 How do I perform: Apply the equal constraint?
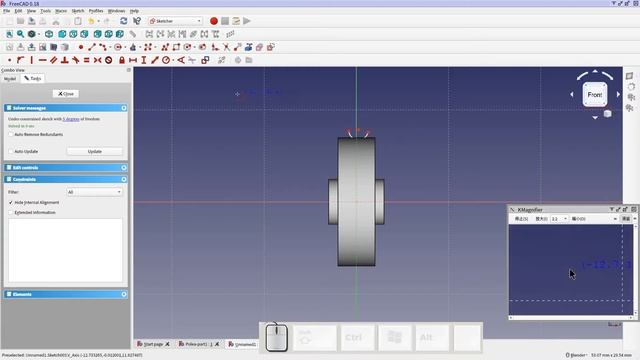coord(87,60)
